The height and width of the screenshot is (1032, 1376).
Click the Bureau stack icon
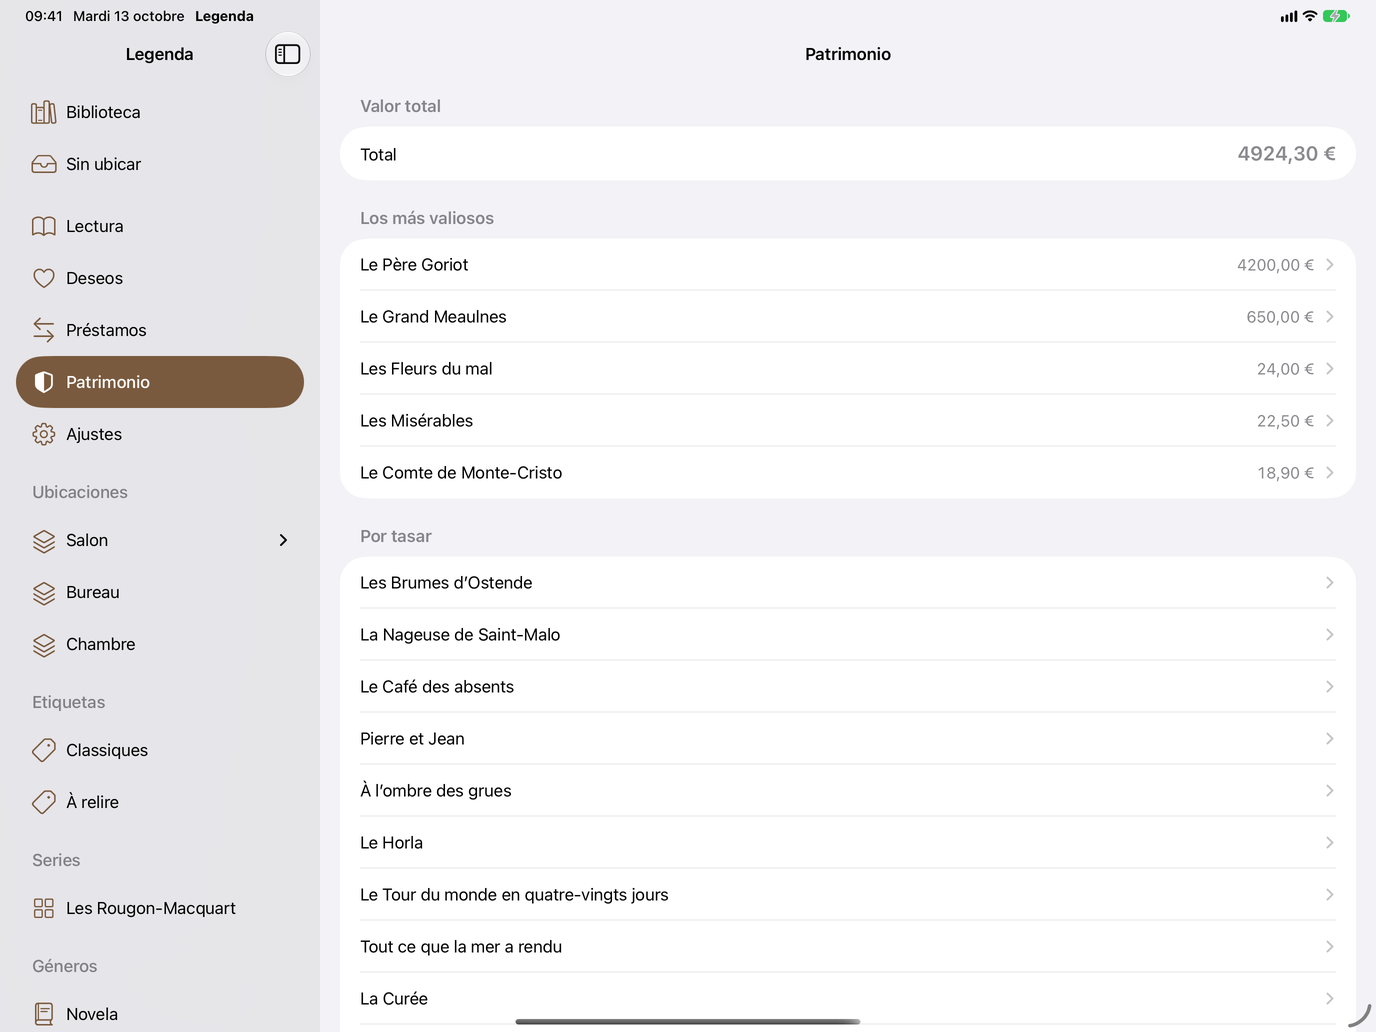(x=44, y=592)
